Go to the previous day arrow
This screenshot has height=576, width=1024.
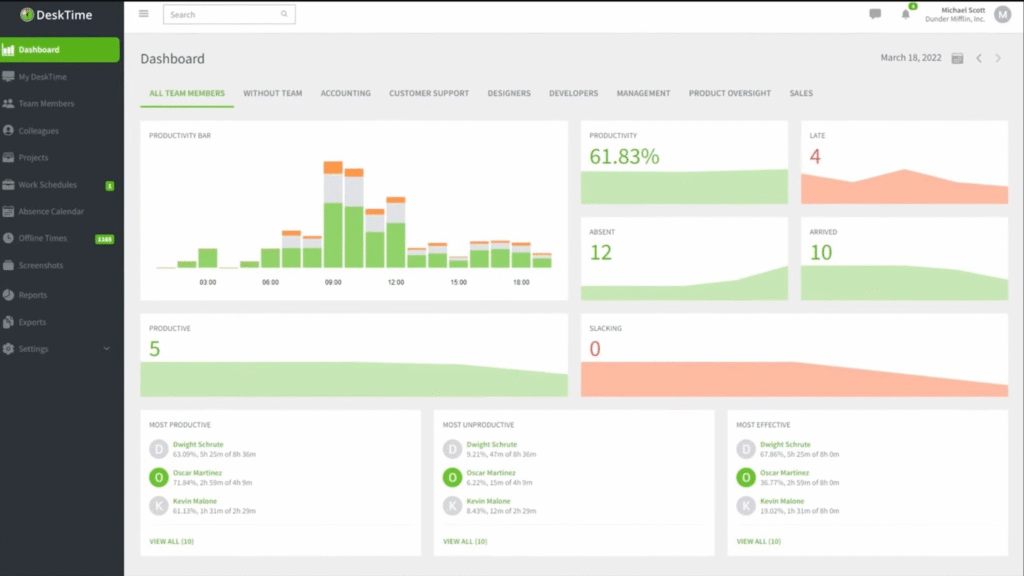[x=979, y=59]
